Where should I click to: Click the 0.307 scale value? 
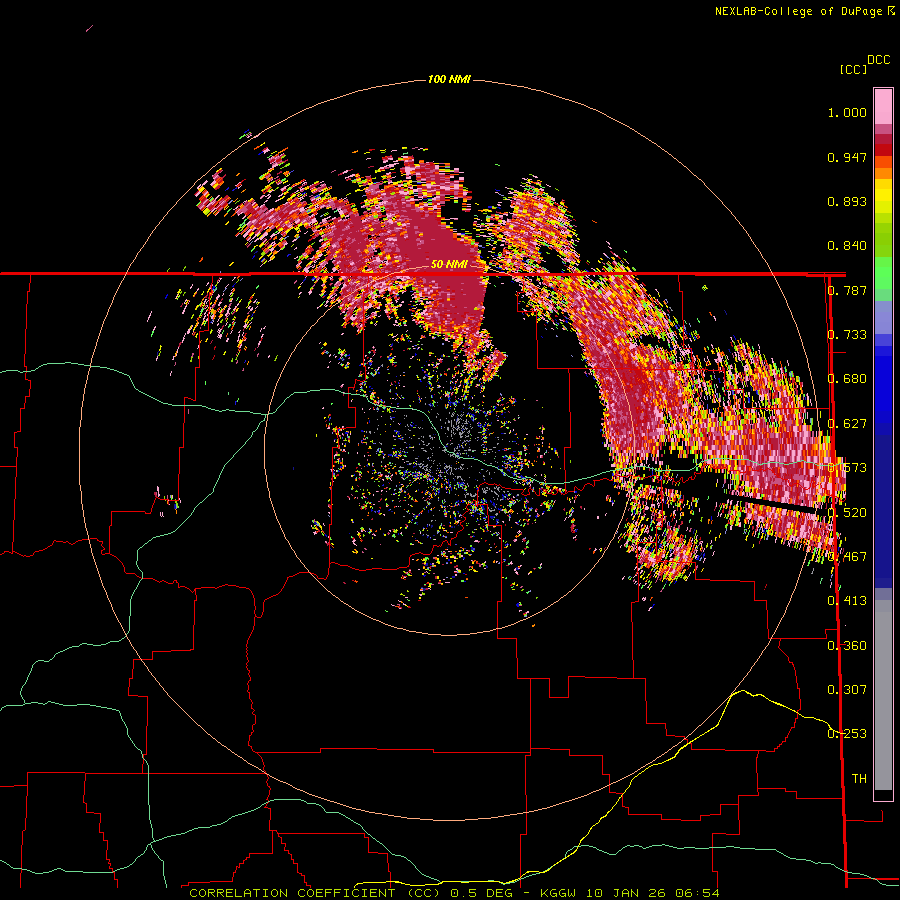pos(847,689)
